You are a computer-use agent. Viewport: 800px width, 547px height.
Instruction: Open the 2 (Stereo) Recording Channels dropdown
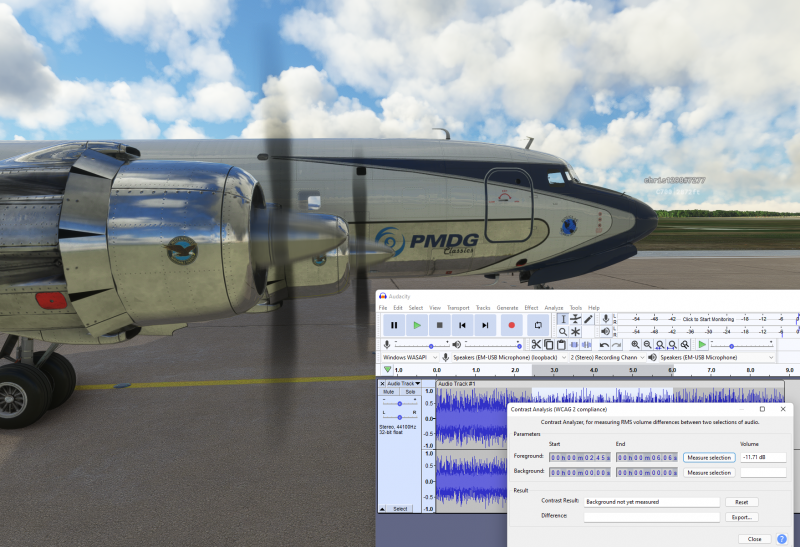tap(607, 358)
